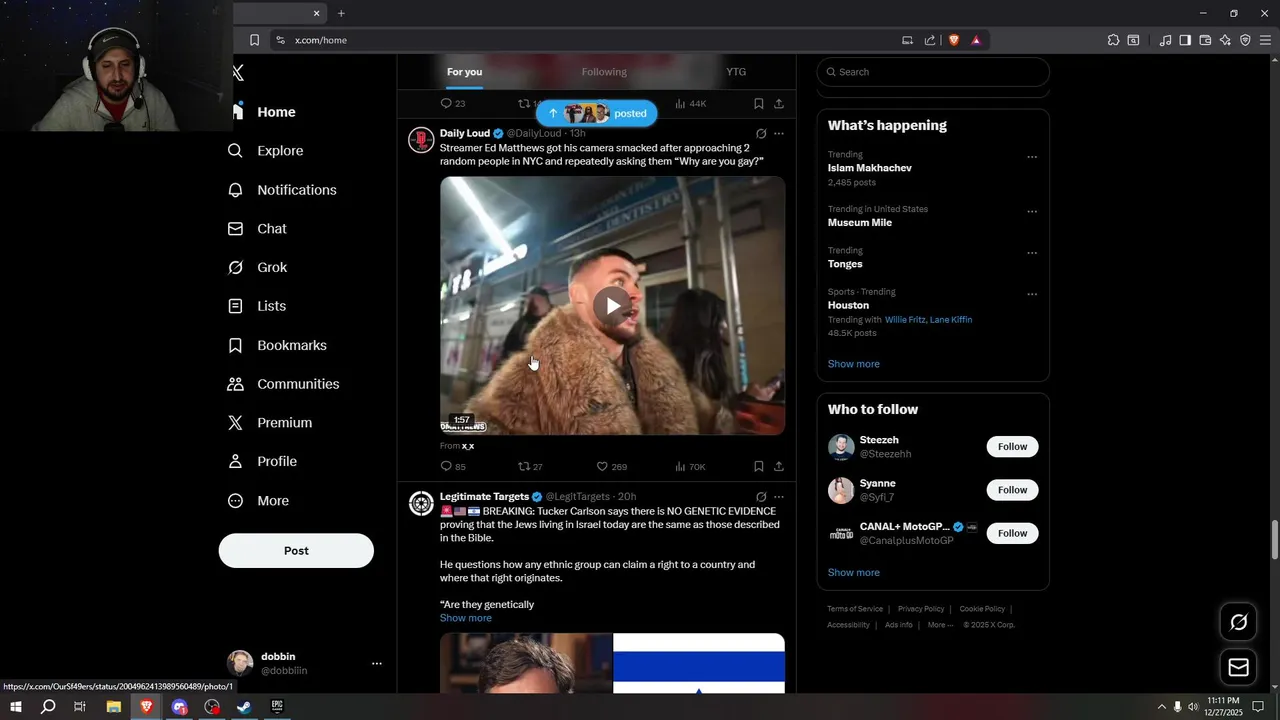Open account menu next to dobbin
The width and height of the screenshot is (1280, 720).
click(x=377, y=663)
